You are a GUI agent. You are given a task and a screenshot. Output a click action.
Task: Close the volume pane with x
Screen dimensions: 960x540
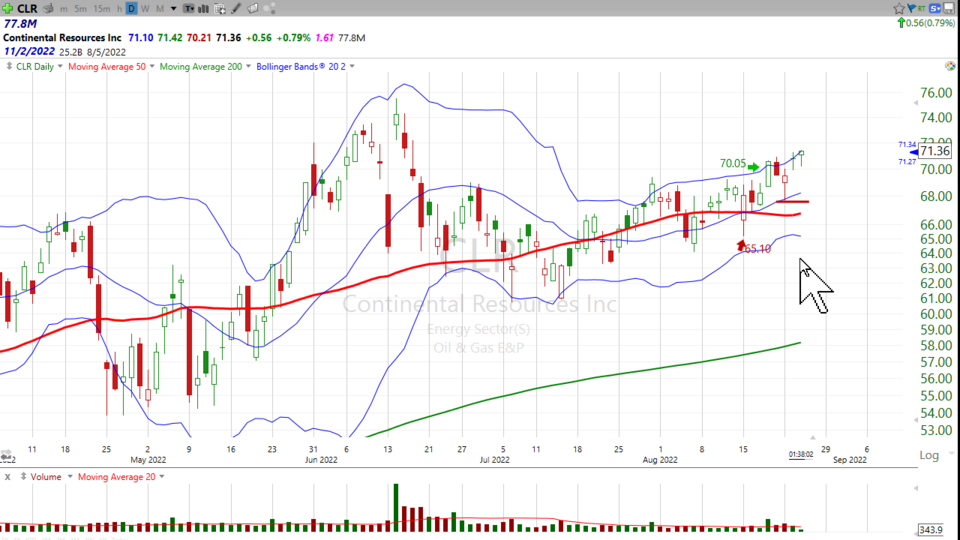click(7, 477)
